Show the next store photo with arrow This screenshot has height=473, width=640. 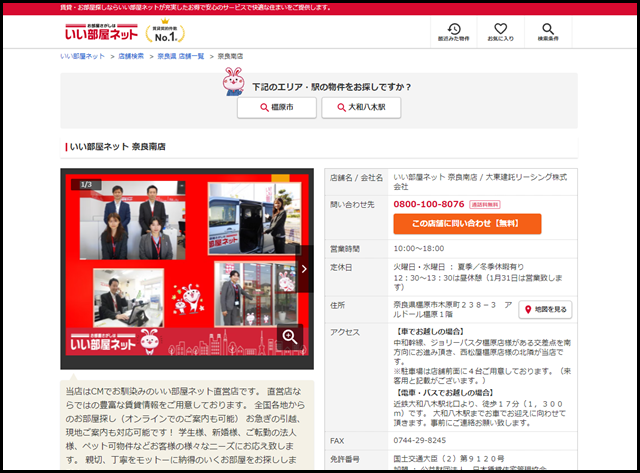(304, 269)
